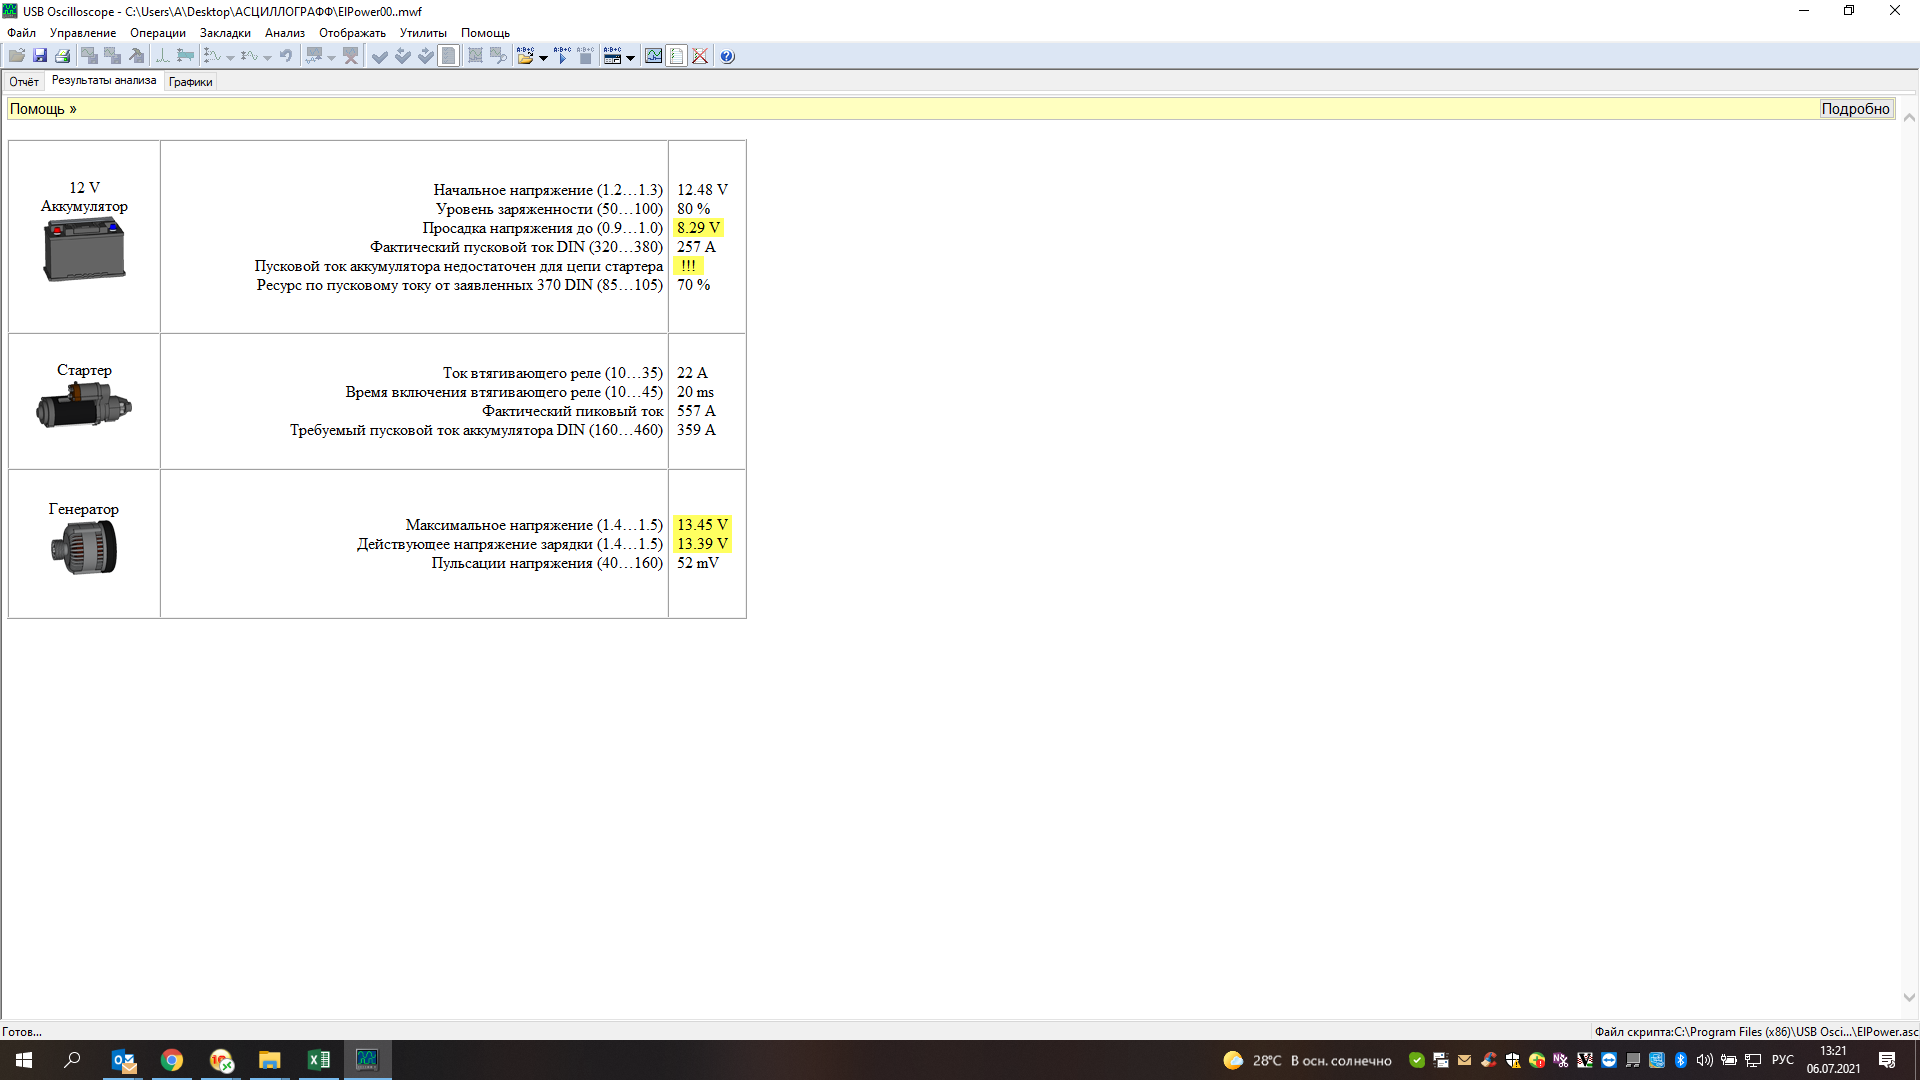Click the vertical scrollbar down arrow
The height and width of the screenshot is (1080, 1920).
coord(1909,997)
